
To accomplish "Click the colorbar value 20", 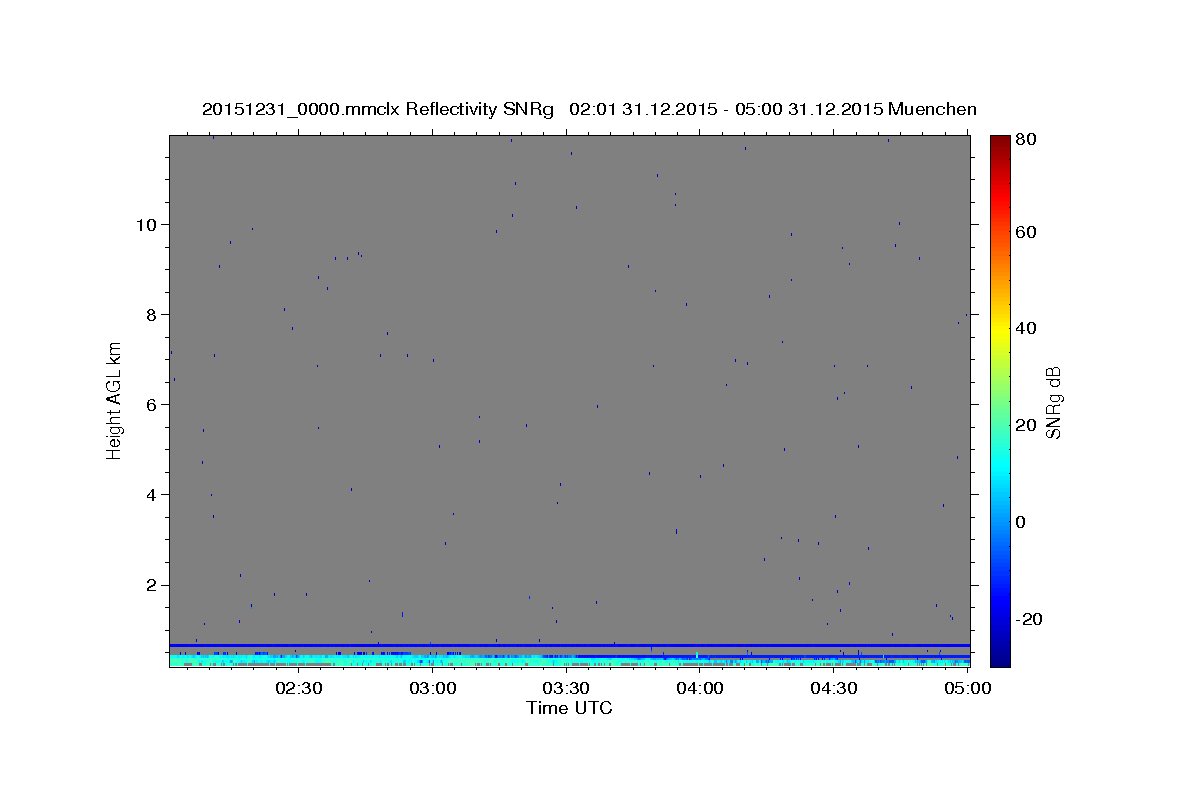I will pyautogui.click(x=1025, y=425).
